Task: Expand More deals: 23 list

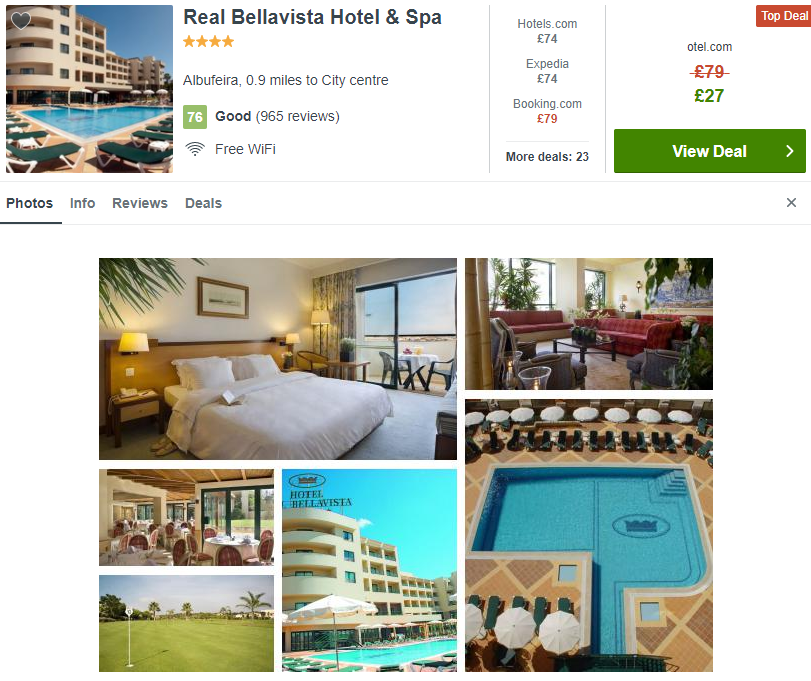Action: [547, 157]
